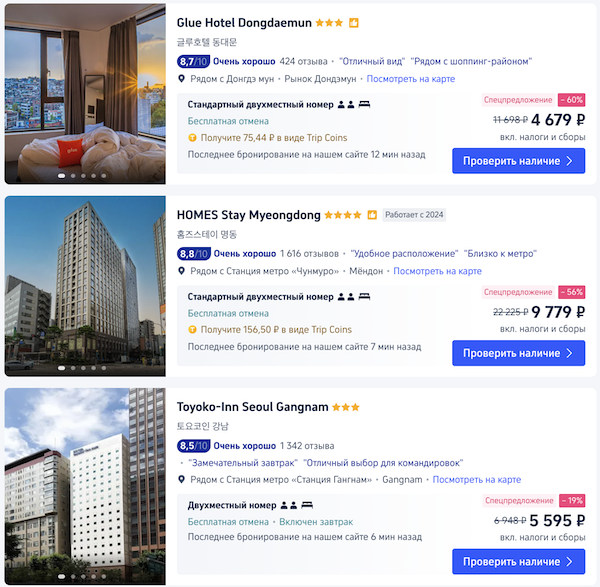Screen dimensions: 600x587
Task: Click the 8,8/10 rating badge of HOMES Stay
Action: [194, 253]
